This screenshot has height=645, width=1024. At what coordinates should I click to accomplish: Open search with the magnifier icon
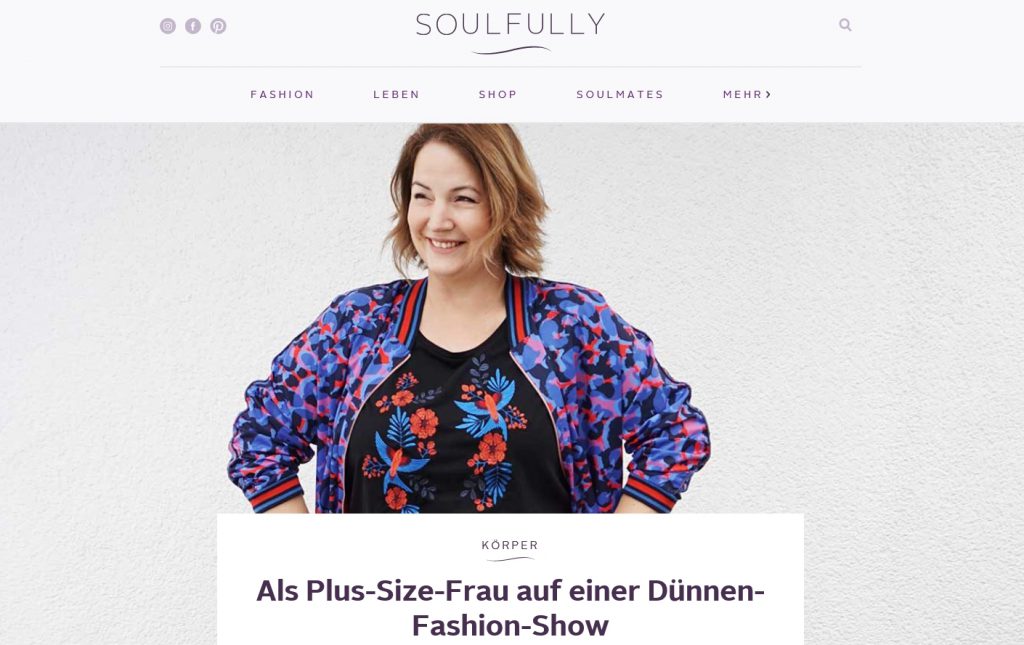click(x=845, y=25)
